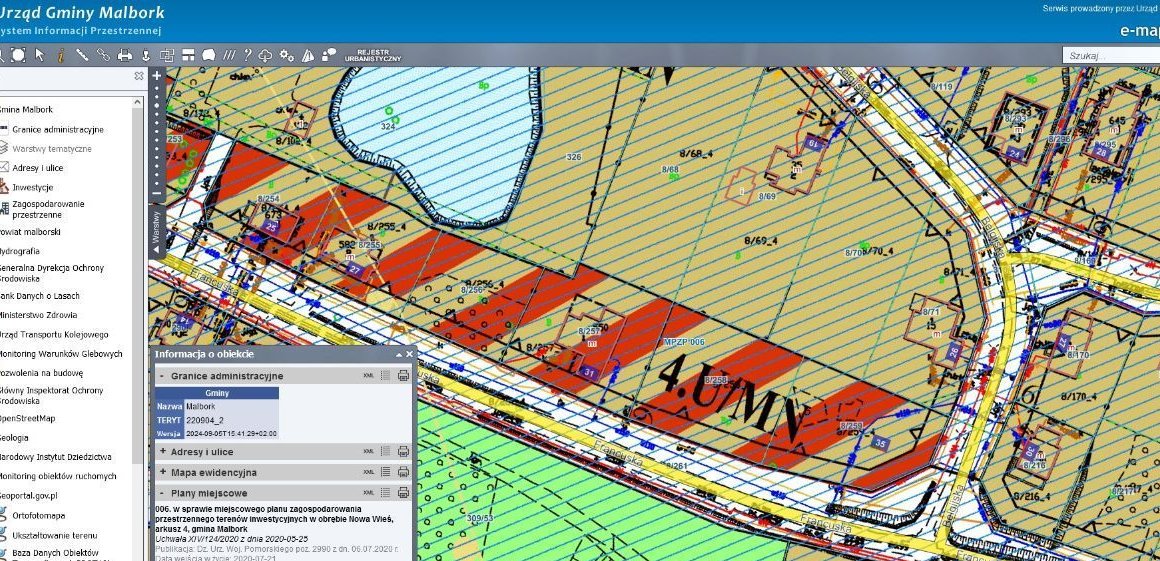Click the map print icon in the toolbar
This screenshot has height=561, width=1160.
coord(125,54)
